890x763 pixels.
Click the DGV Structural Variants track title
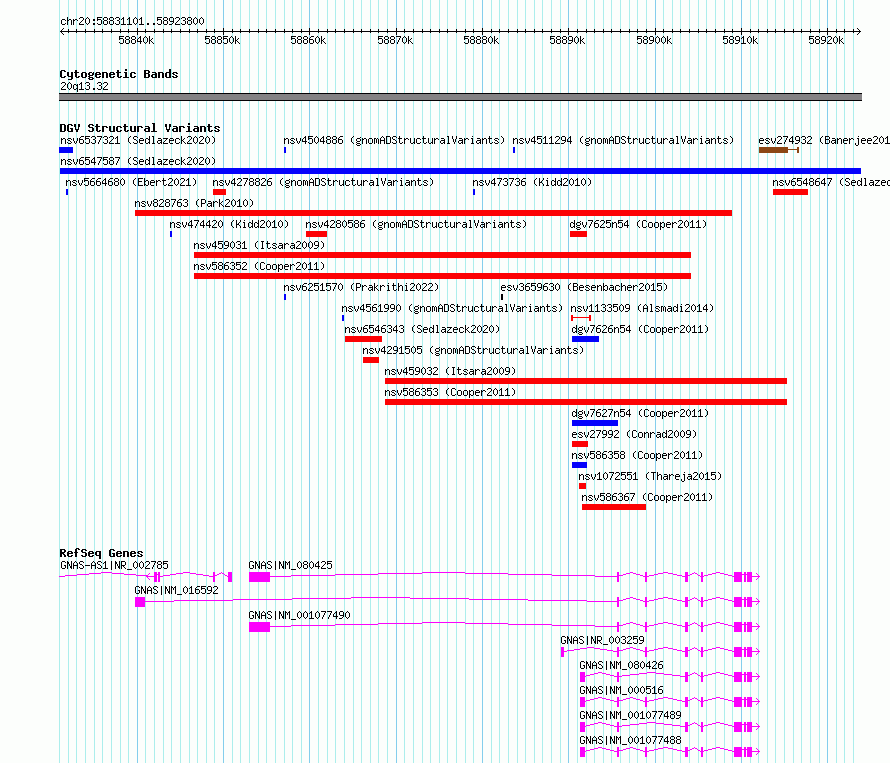140,128
